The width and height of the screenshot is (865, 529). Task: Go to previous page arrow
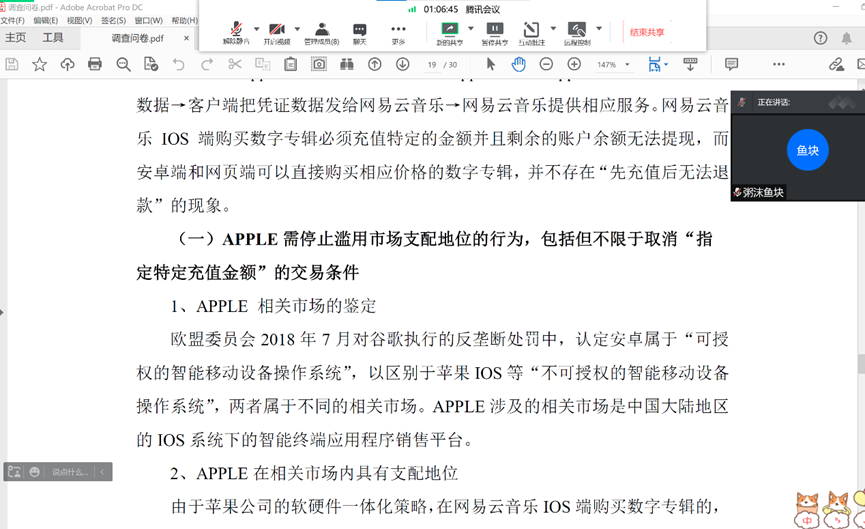point(375,65)
